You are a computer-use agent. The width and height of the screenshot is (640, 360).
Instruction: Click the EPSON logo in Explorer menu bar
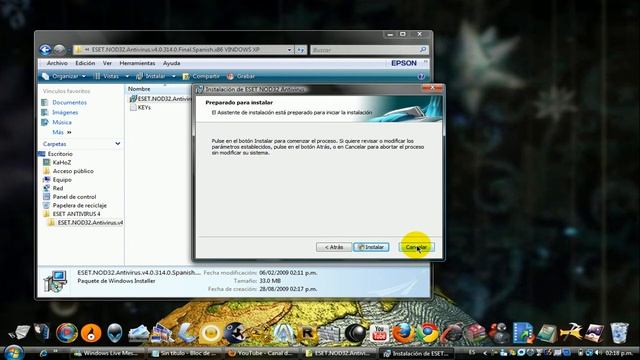[404, 63]
